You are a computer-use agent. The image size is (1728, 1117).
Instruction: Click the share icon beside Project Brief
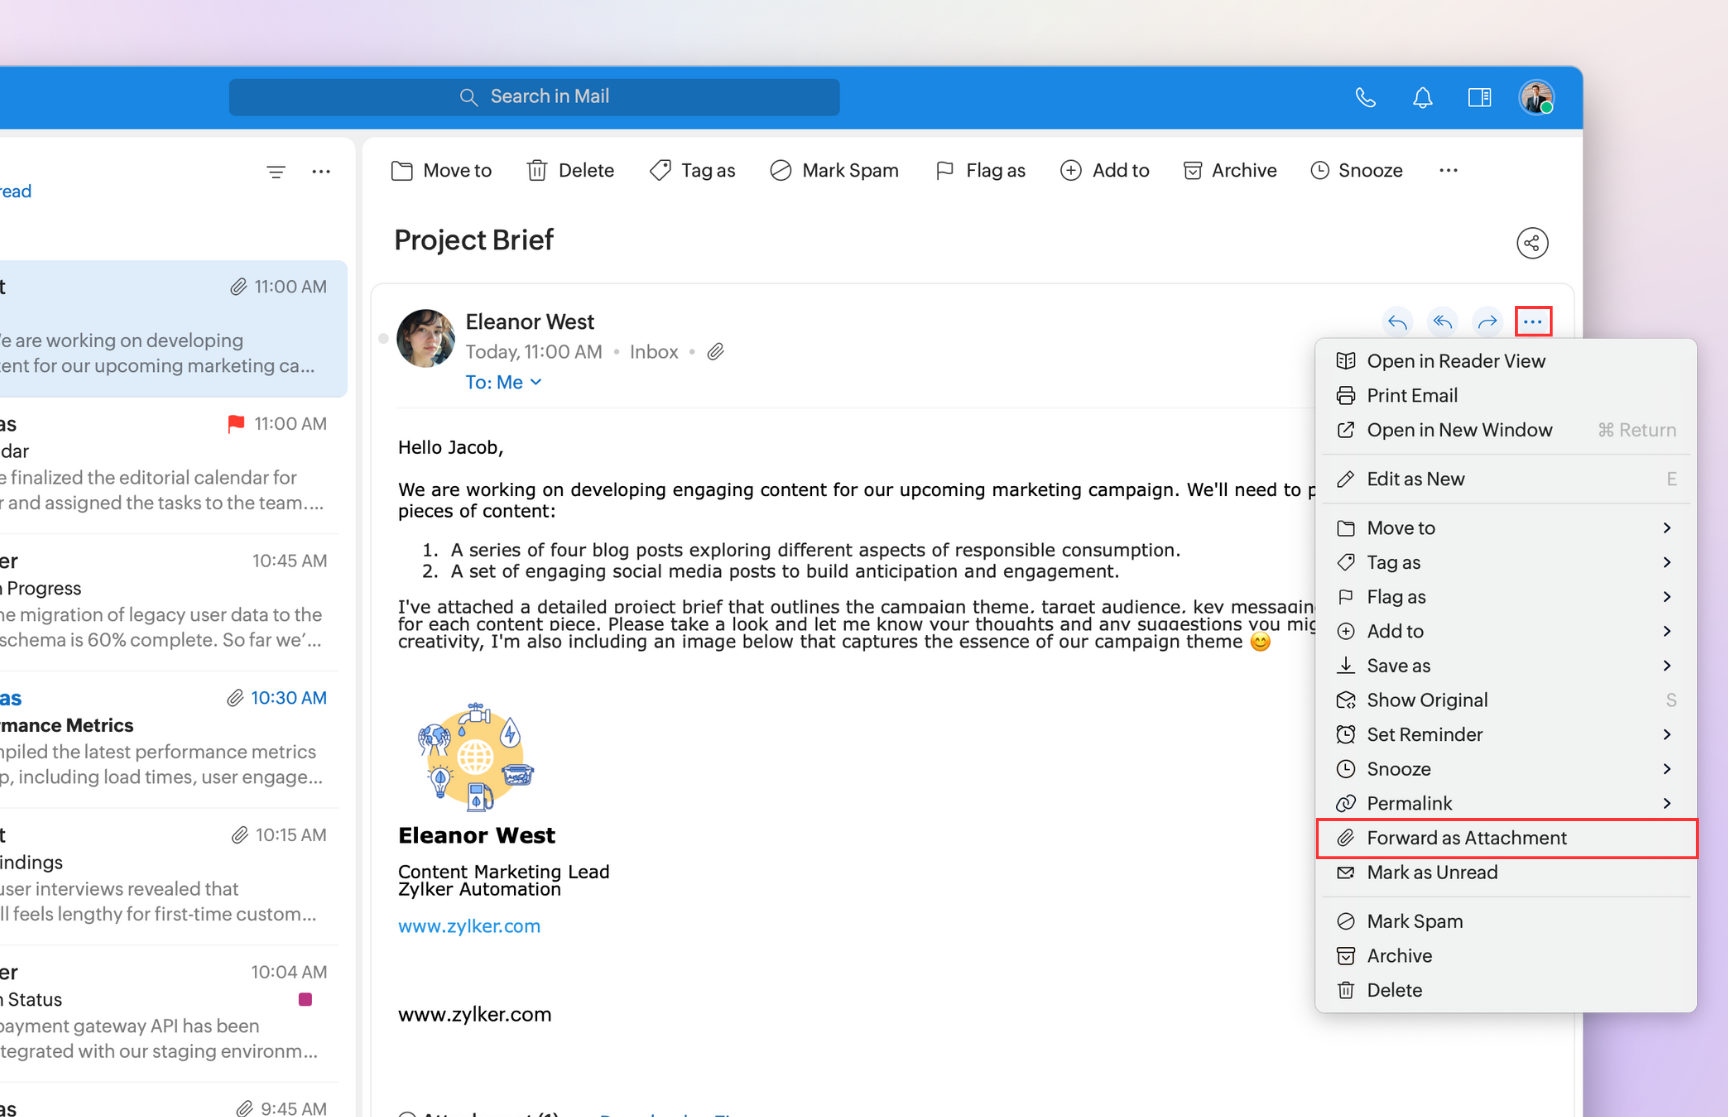(1532, 243)
